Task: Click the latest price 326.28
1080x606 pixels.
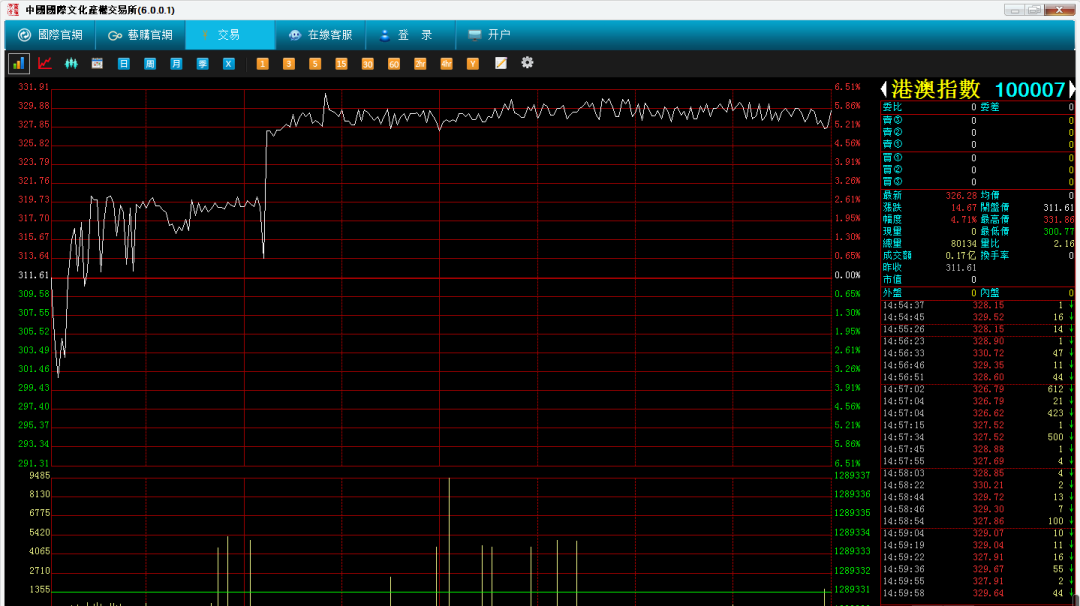Action: click(961, 196)
